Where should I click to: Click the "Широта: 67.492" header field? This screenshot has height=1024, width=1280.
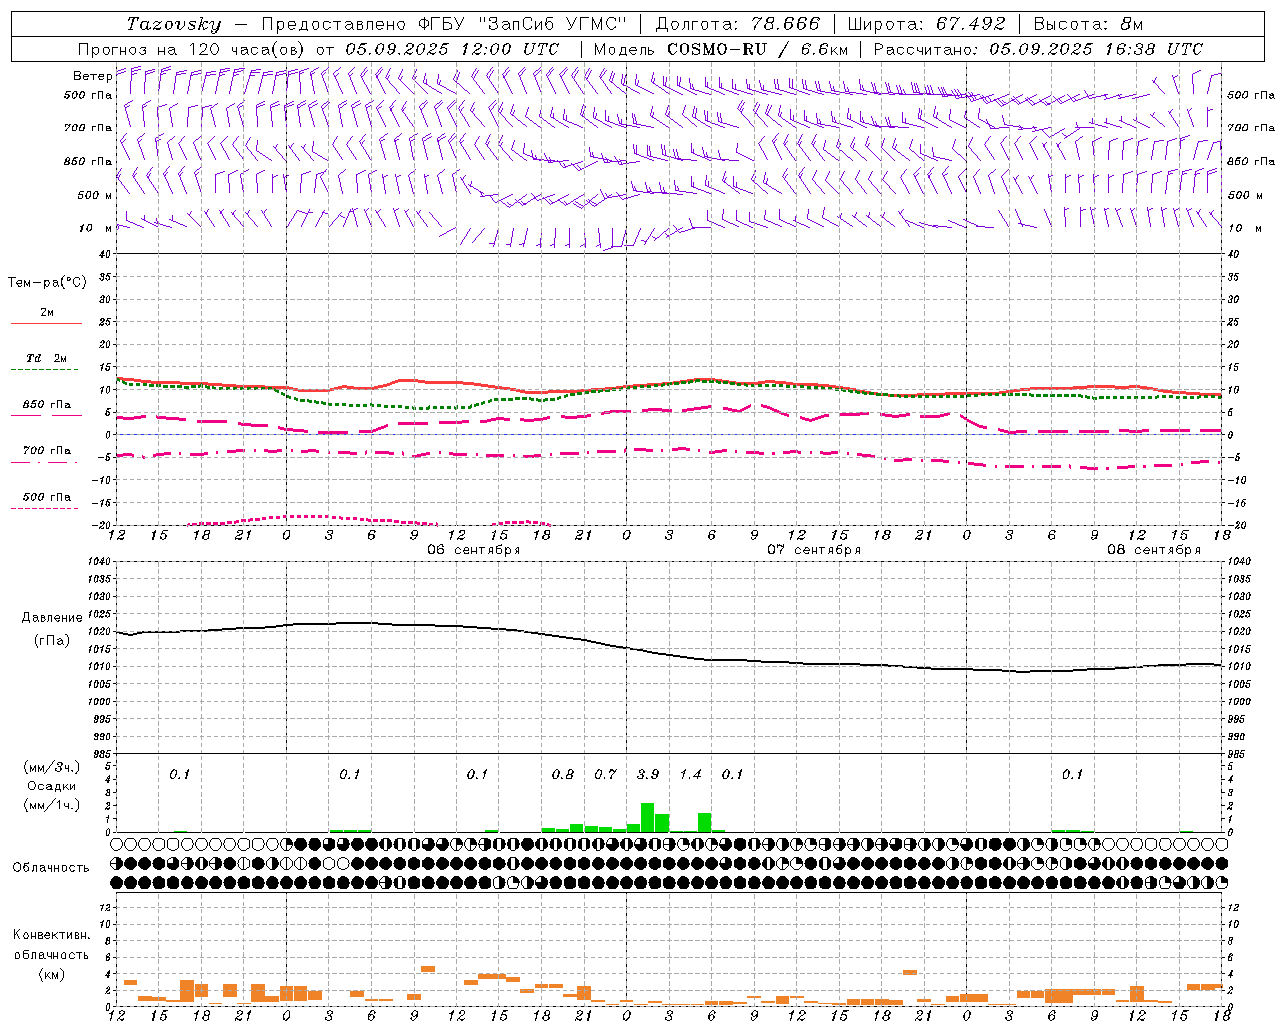pyautogui.click(x=926, y=24)
